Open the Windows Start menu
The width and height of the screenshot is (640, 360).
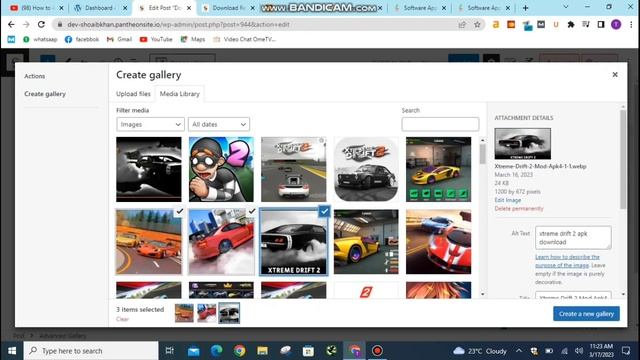point(11,351)
